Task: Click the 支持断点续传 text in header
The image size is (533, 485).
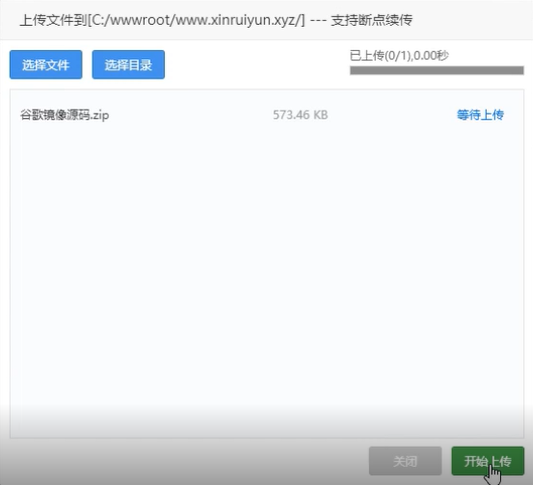Action: pos(372,20)
